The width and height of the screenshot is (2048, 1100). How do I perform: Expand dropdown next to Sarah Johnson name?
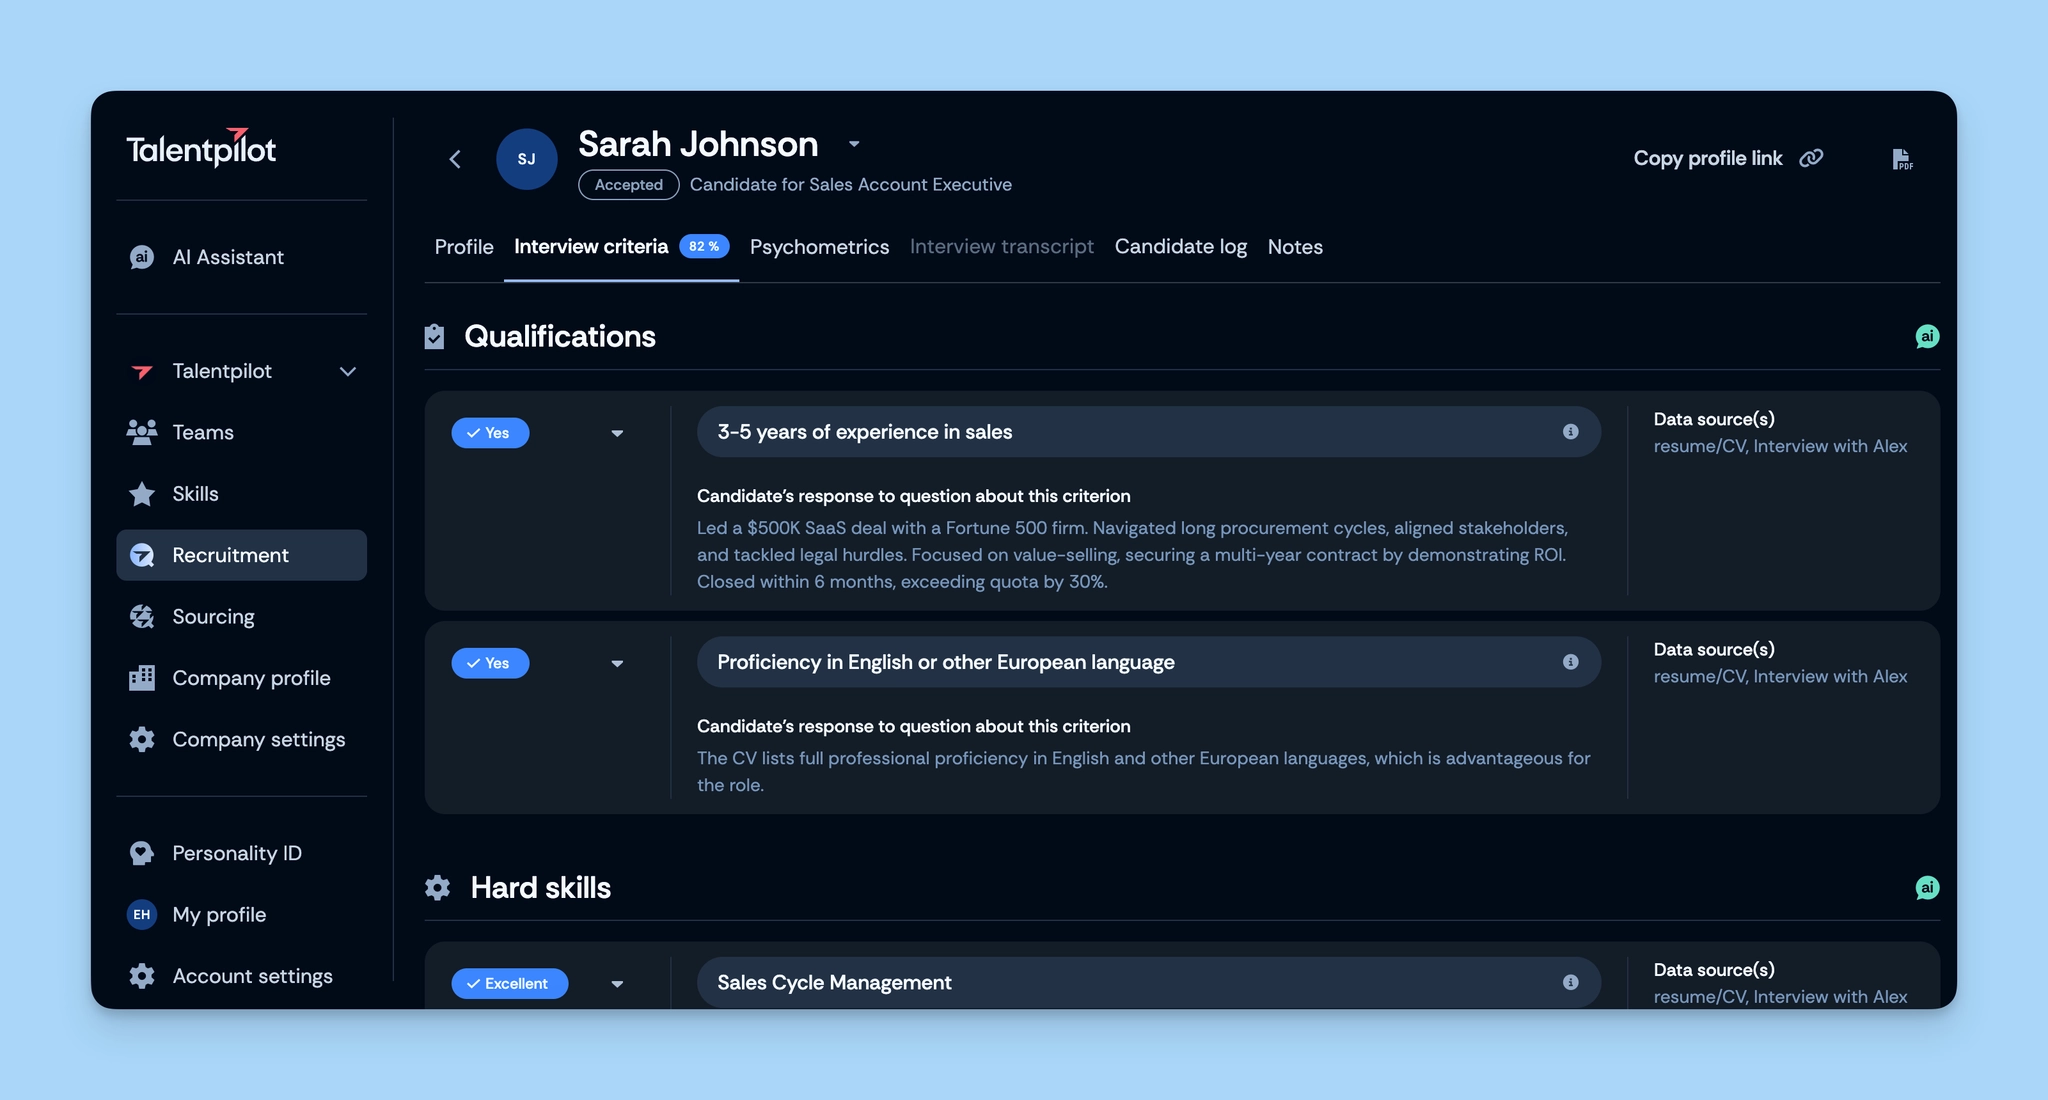point(854,144)
